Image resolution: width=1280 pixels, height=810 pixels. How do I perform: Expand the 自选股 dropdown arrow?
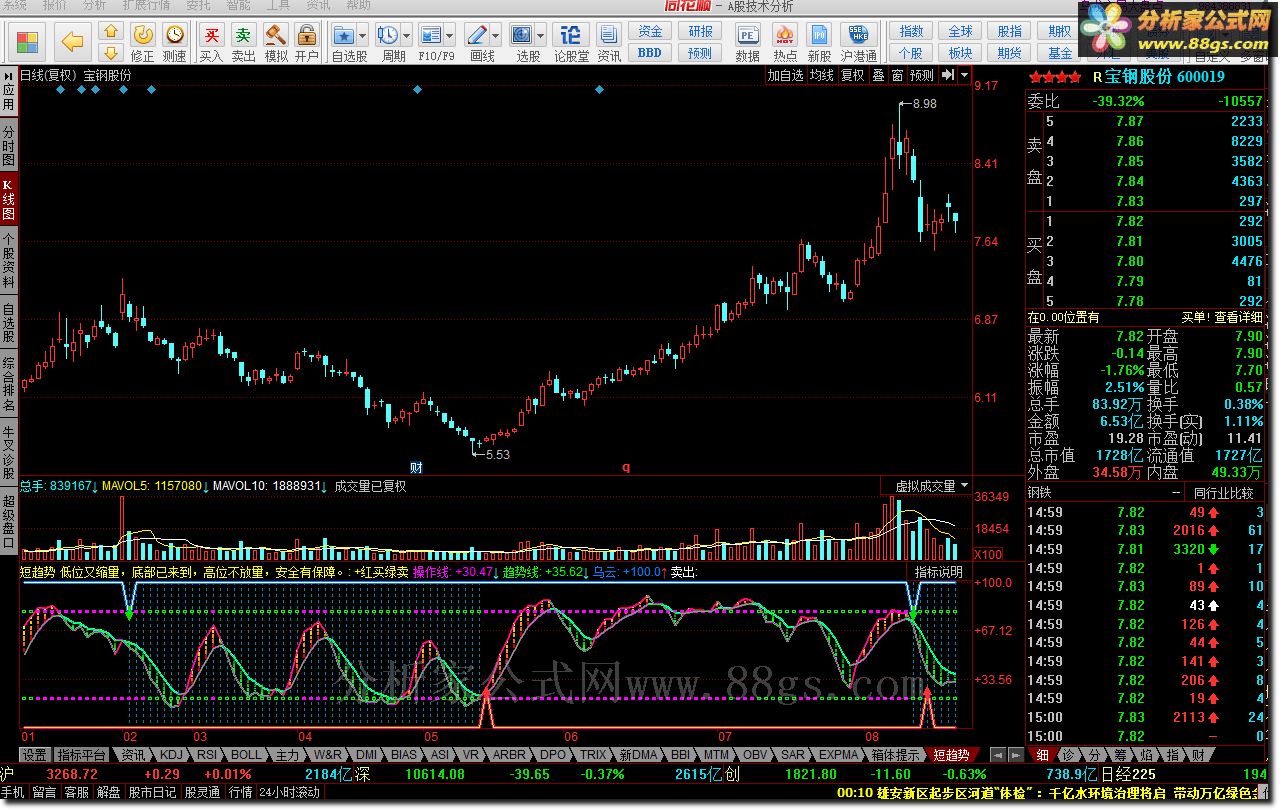(x=363, y=34)
